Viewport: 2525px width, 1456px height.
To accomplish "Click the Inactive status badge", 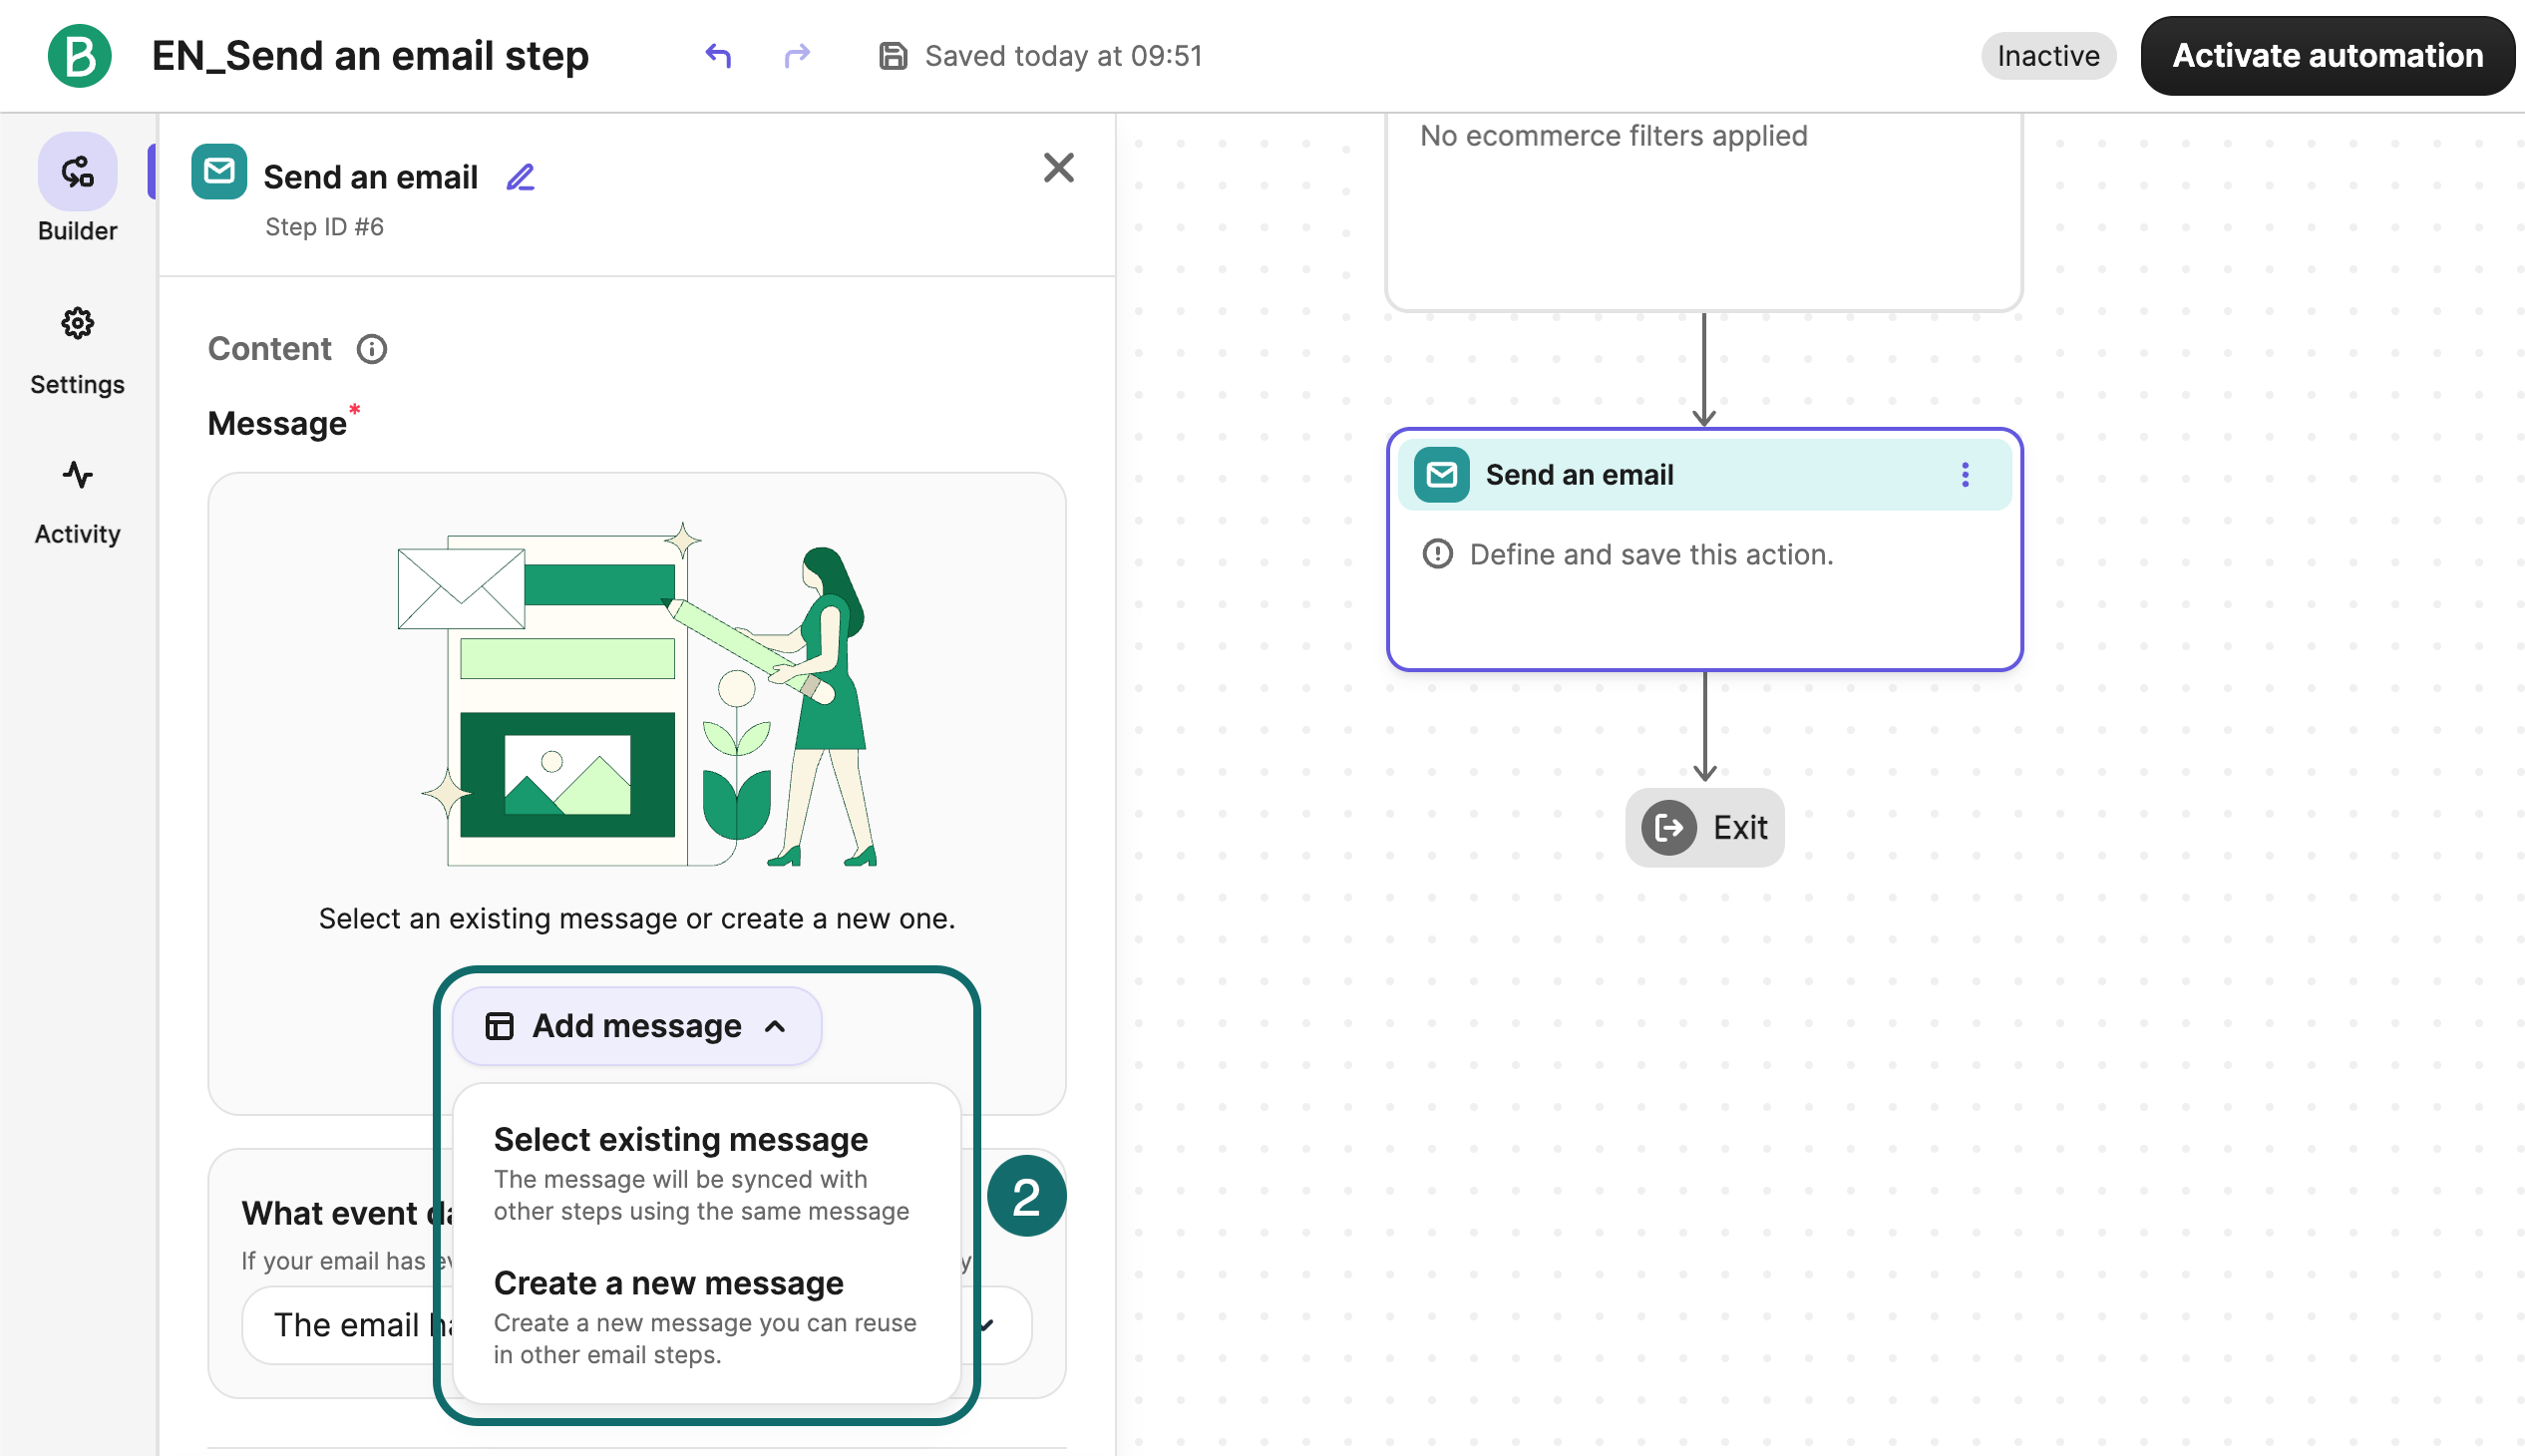I will 2047,56.
